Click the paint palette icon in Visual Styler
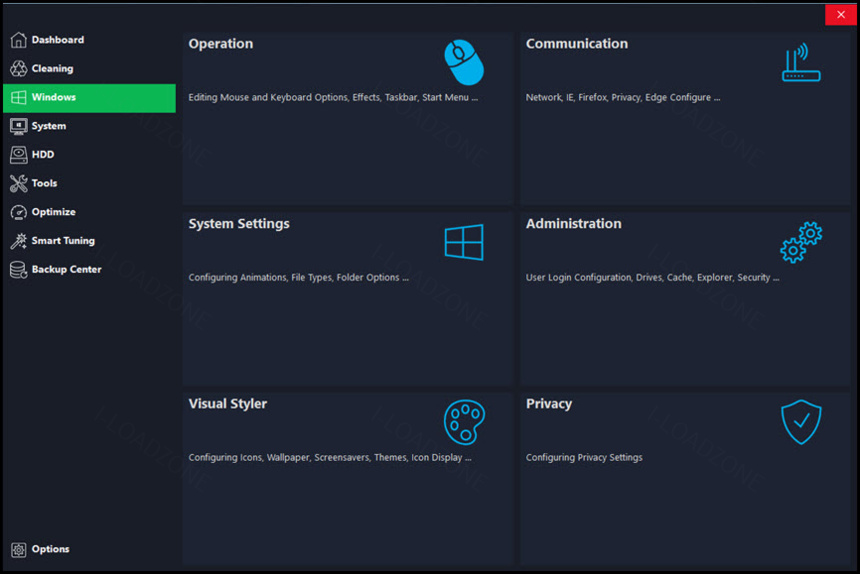 click(464, 422)
